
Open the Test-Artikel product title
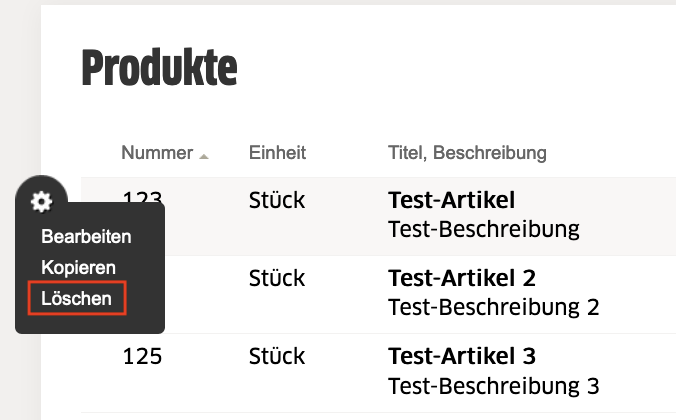coord(451,200)
